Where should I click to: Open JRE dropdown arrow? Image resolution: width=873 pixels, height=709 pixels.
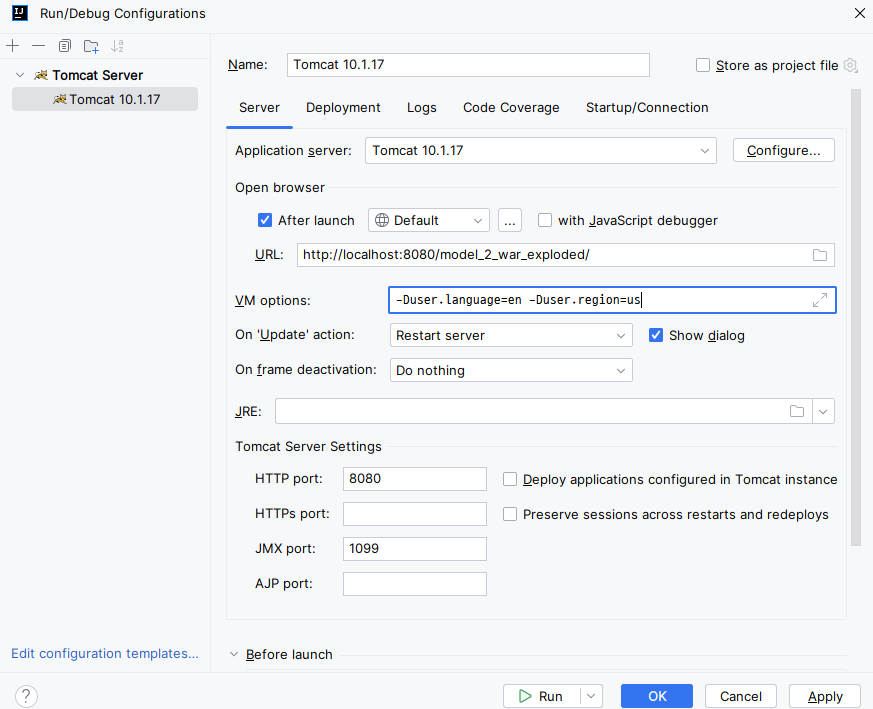823,411
